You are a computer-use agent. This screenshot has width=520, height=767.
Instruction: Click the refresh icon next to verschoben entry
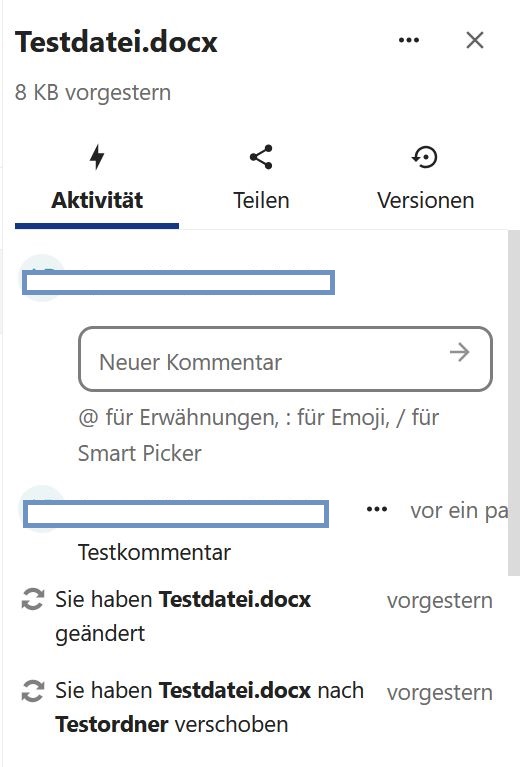coord(33,690)
